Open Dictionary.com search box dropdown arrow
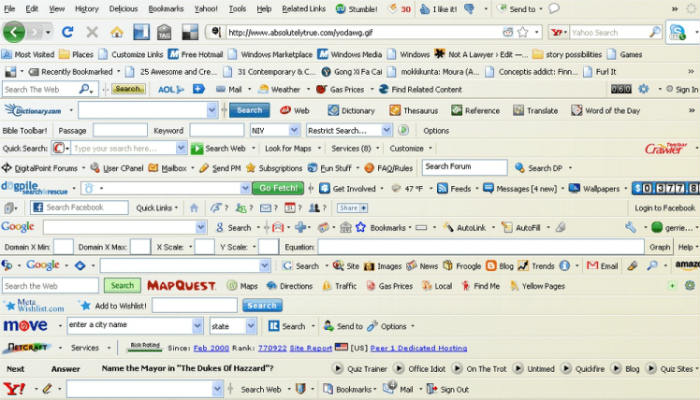 point(212,110)
